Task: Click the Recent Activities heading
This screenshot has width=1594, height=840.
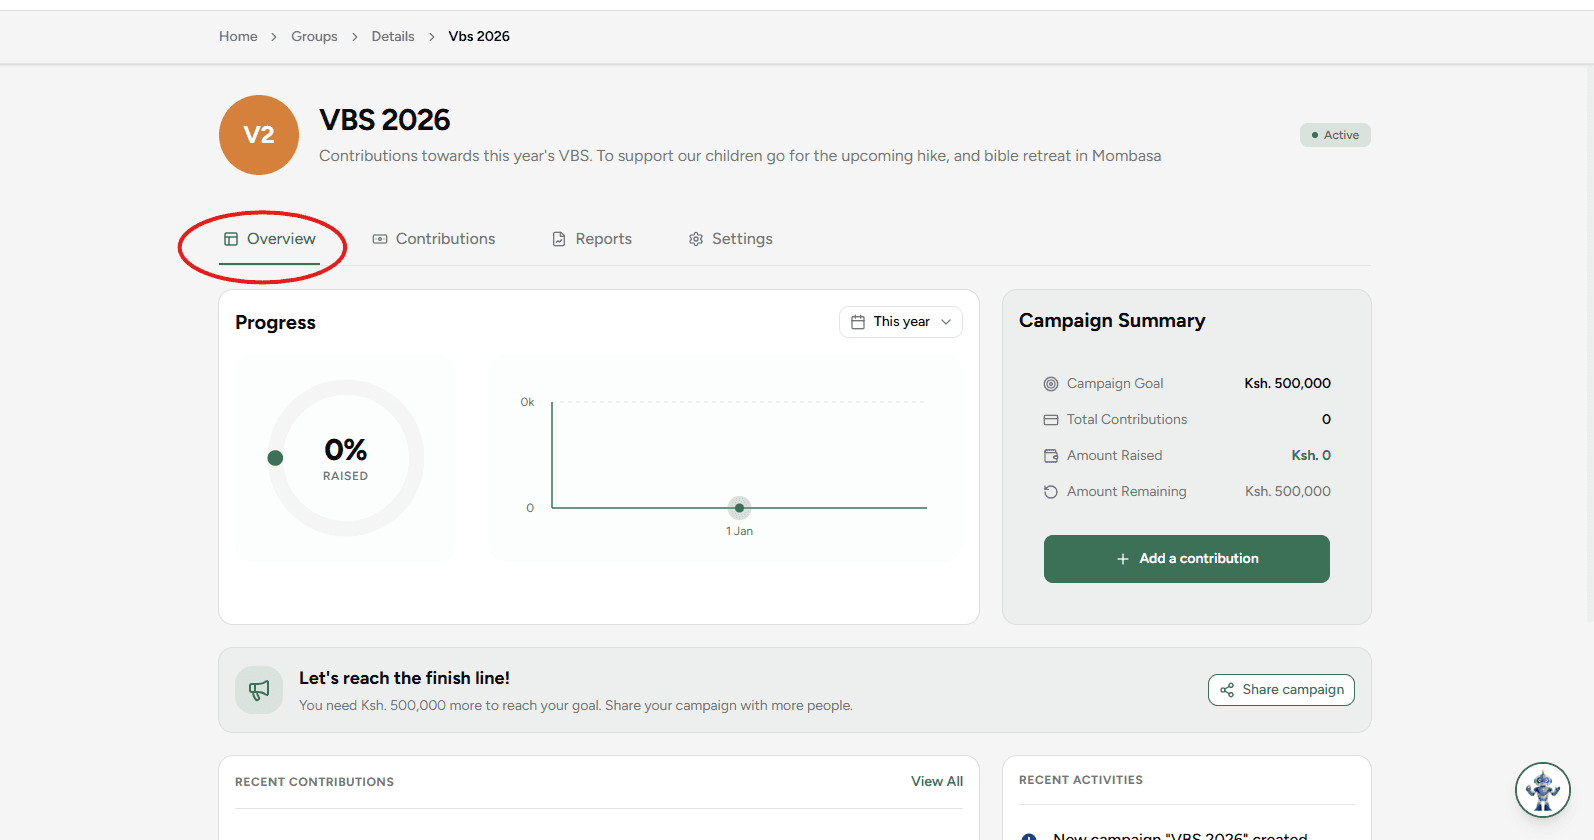Action: click(x=1081, y=780)
